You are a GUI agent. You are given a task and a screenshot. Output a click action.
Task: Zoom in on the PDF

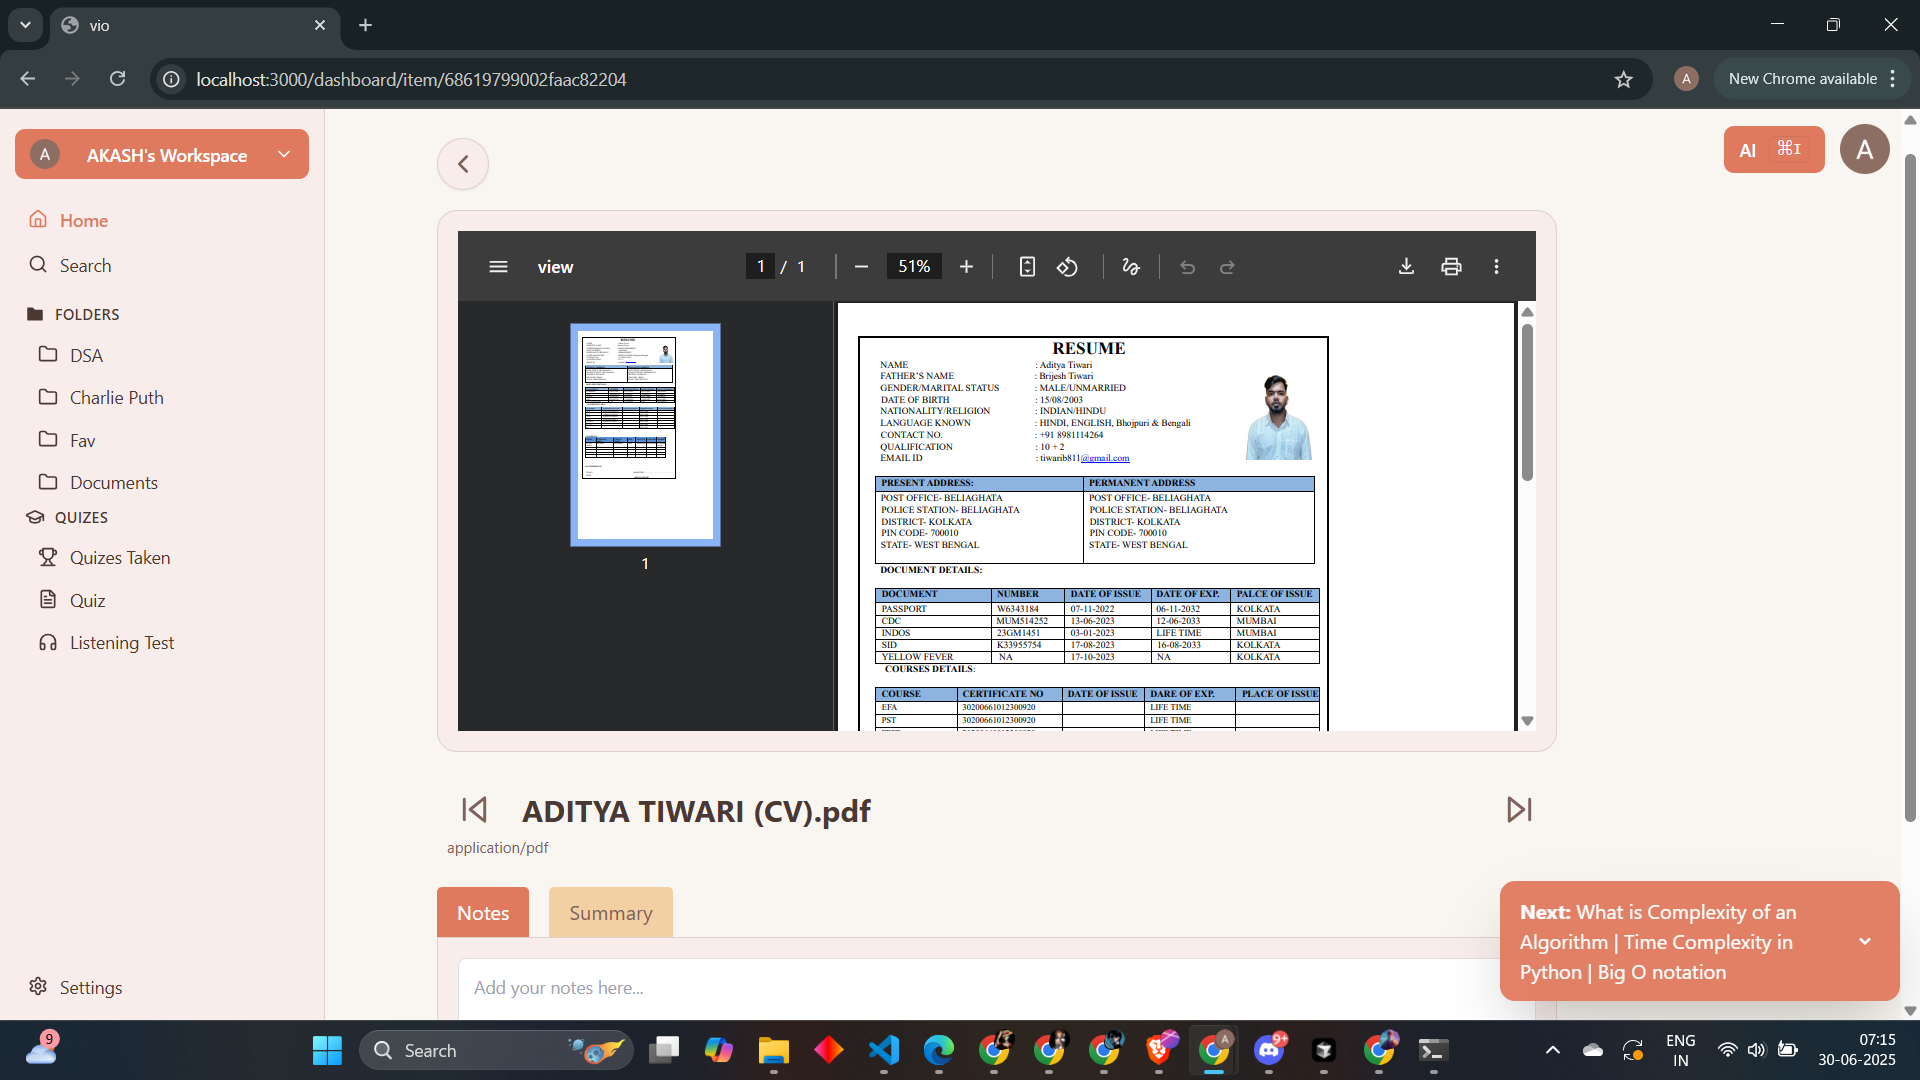pyautogui.click(x=966, y=267)
